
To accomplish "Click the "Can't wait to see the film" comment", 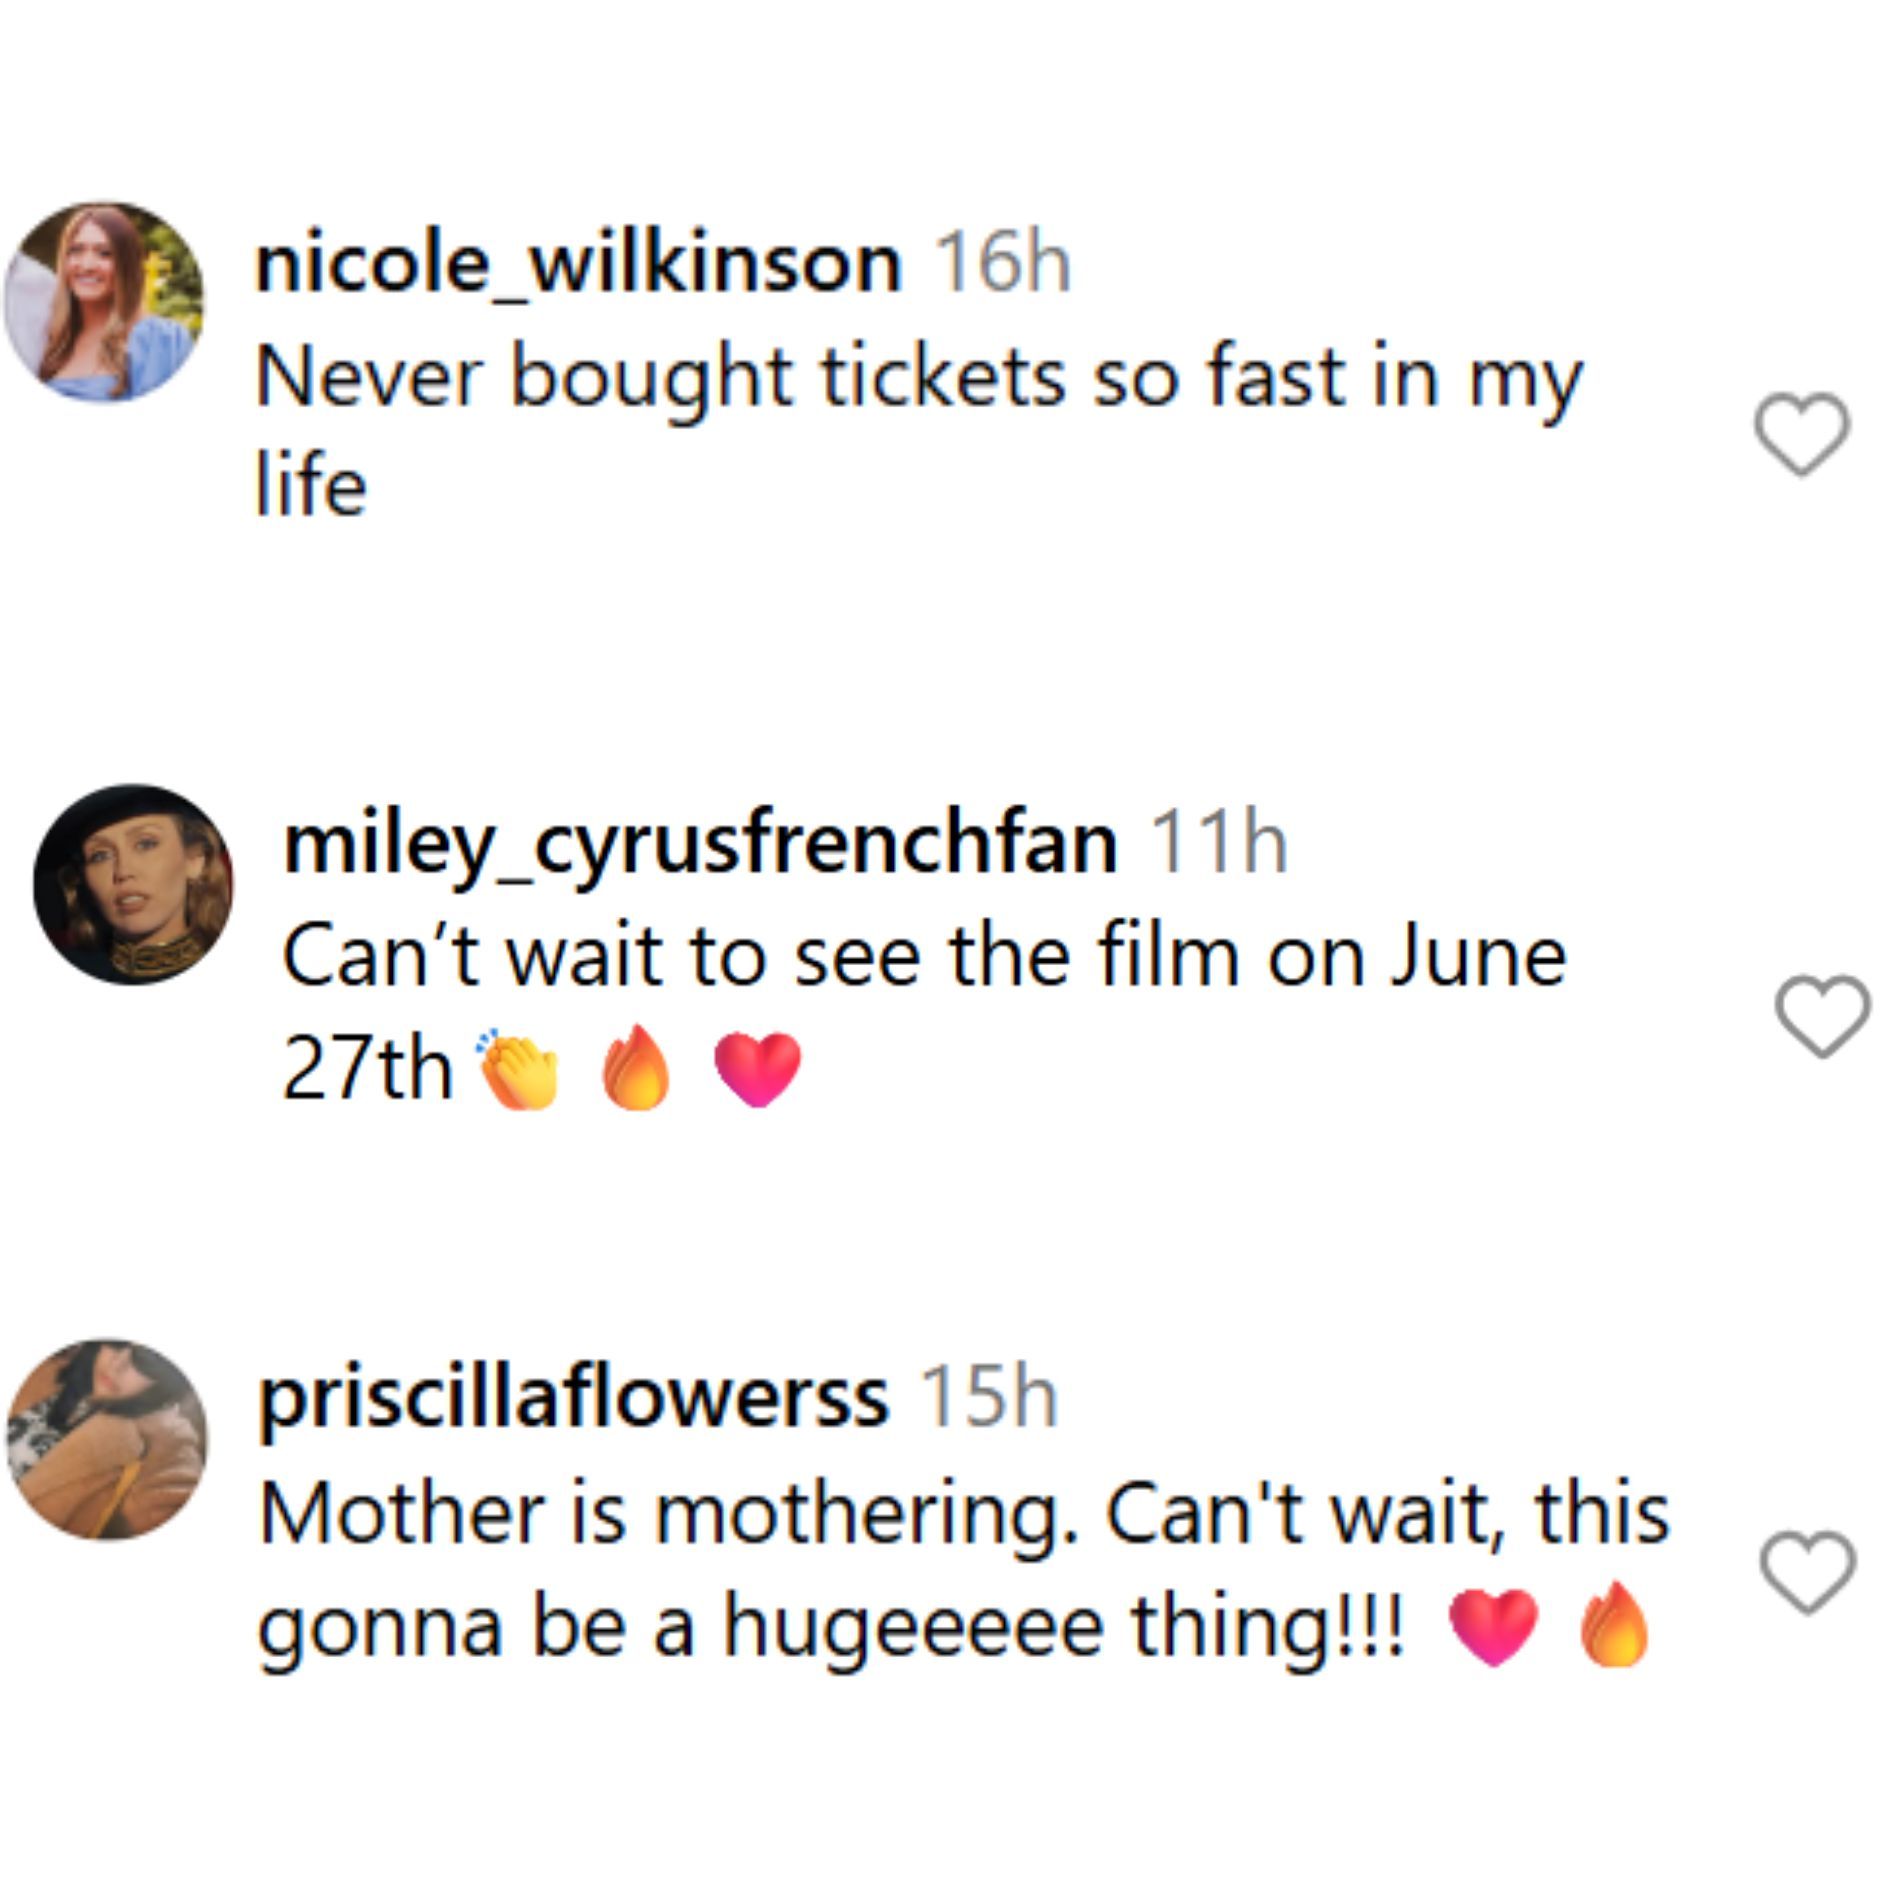I will click(x=923, y=958).
